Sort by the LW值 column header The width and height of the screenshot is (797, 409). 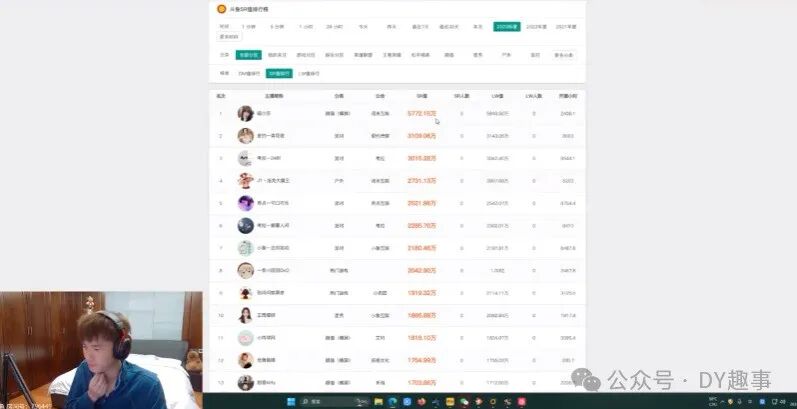497,96
